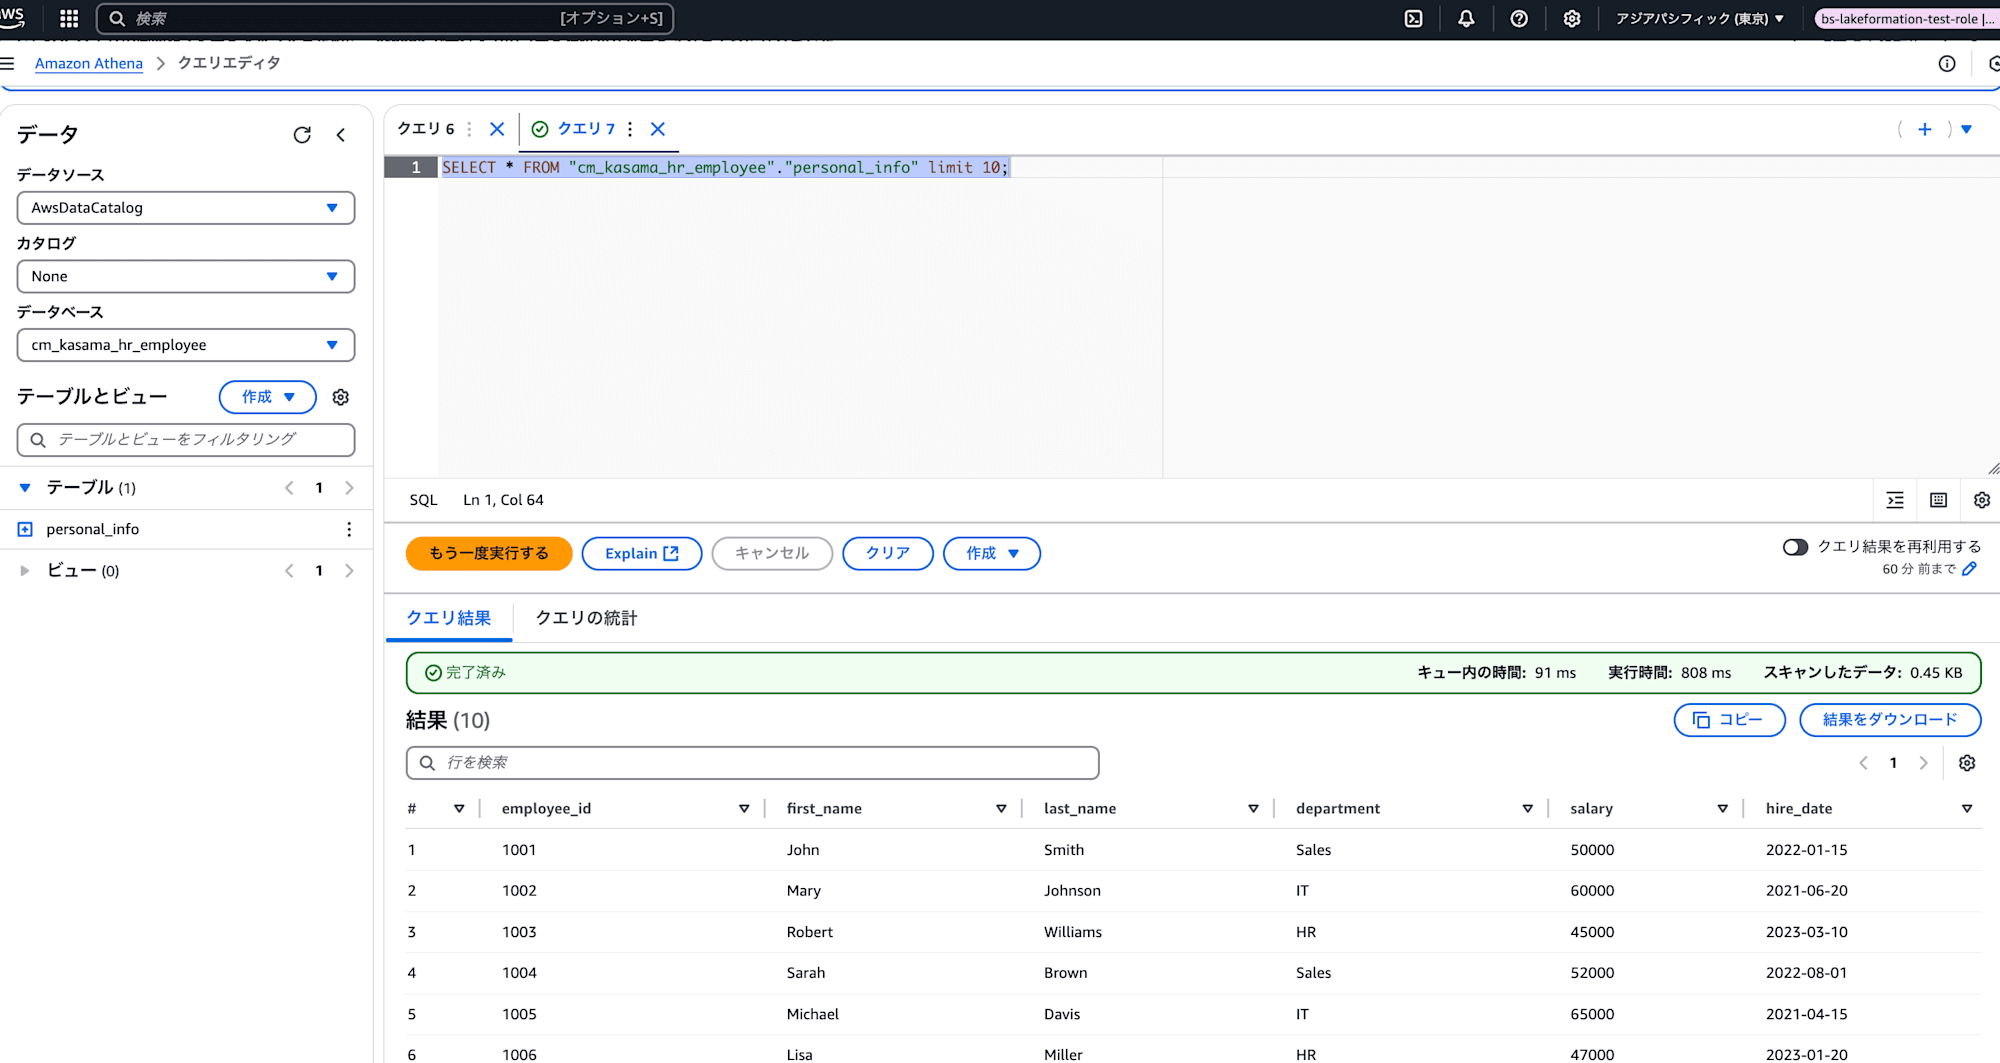Follow the Amazon Athena breadcrumb link
The width and height of the screenshot is (2000, 1063).
(x=89, y=63)
